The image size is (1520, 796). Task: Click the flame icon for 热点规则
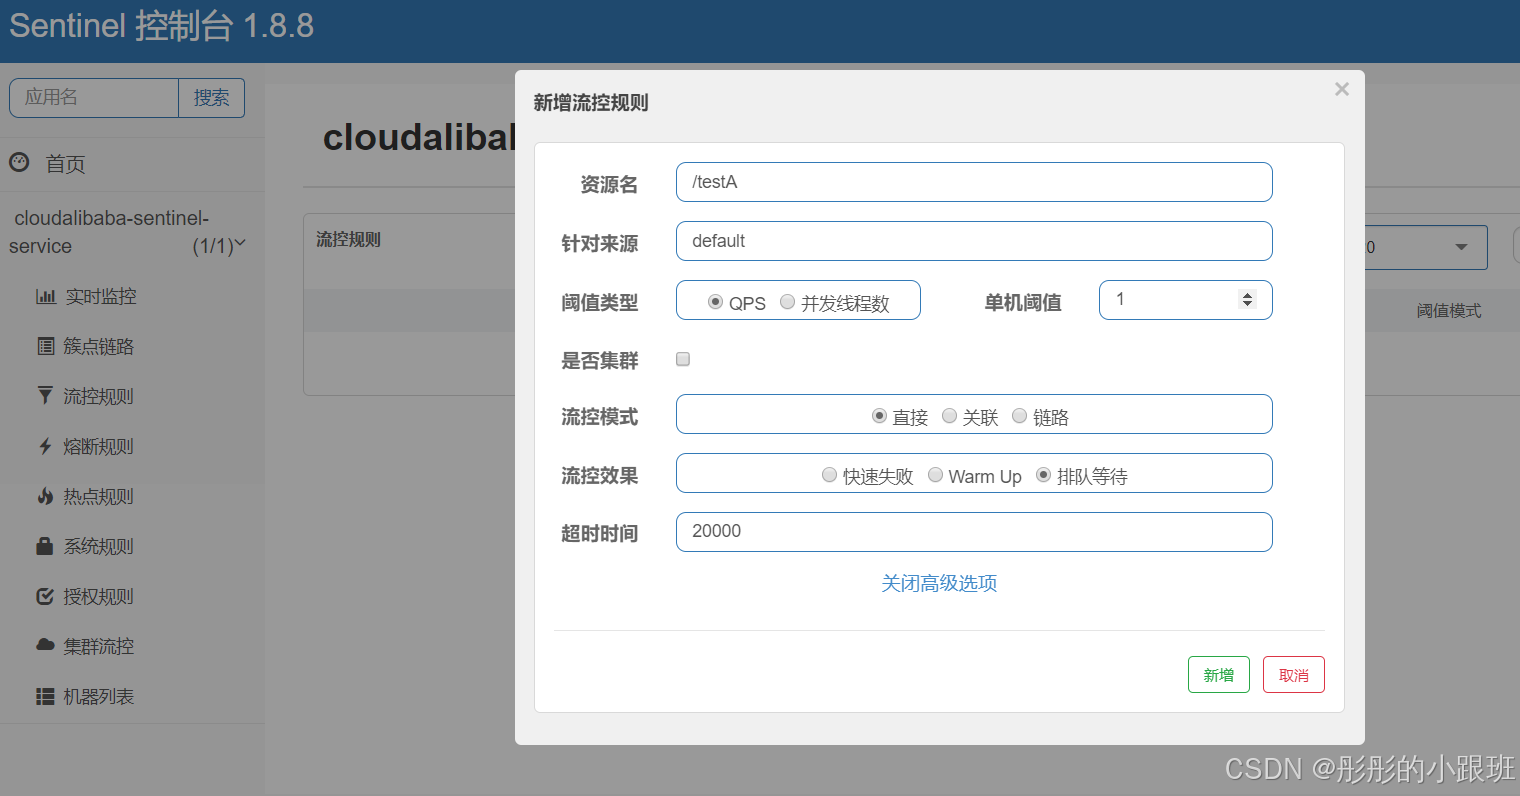tap(45, 496)
